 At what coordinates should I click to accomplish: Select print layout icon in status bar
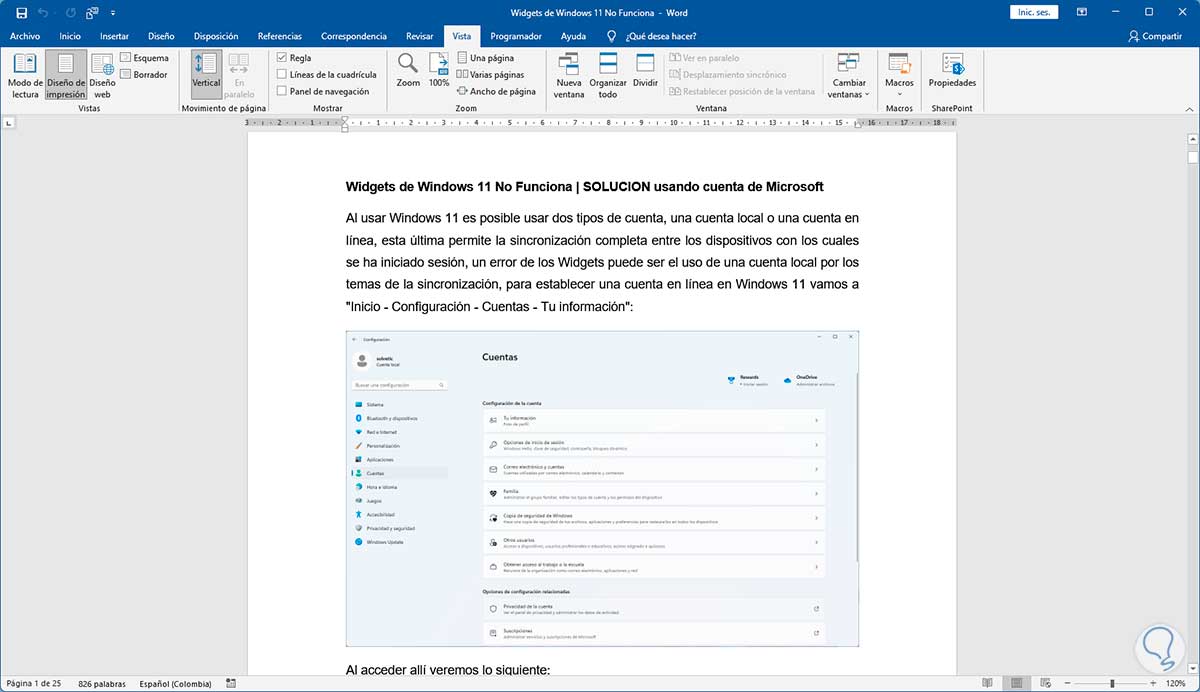1016,683
